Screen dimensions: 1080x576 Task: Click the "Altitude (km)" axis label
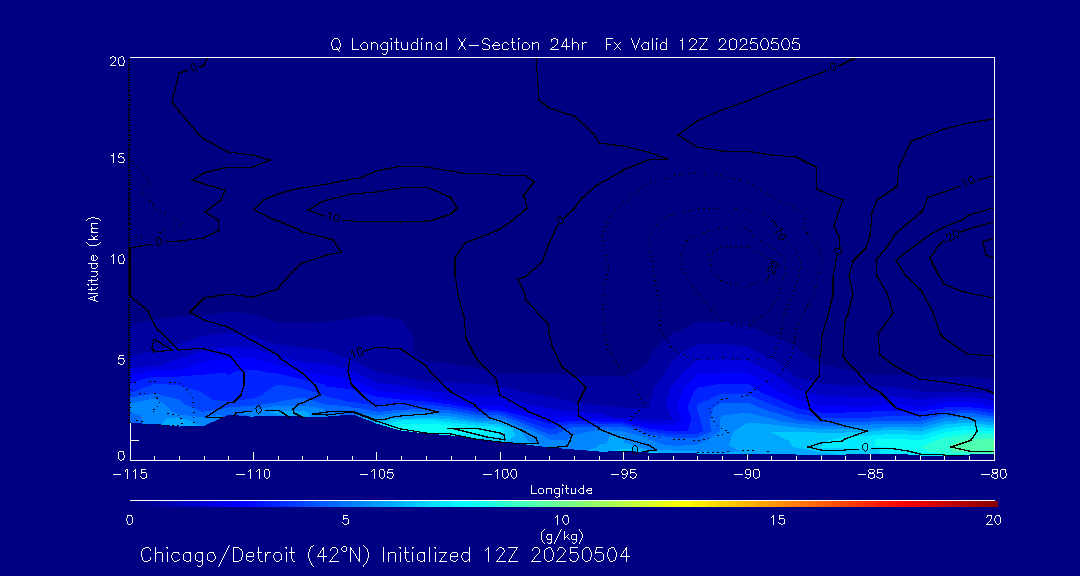(x=92, y=260)
